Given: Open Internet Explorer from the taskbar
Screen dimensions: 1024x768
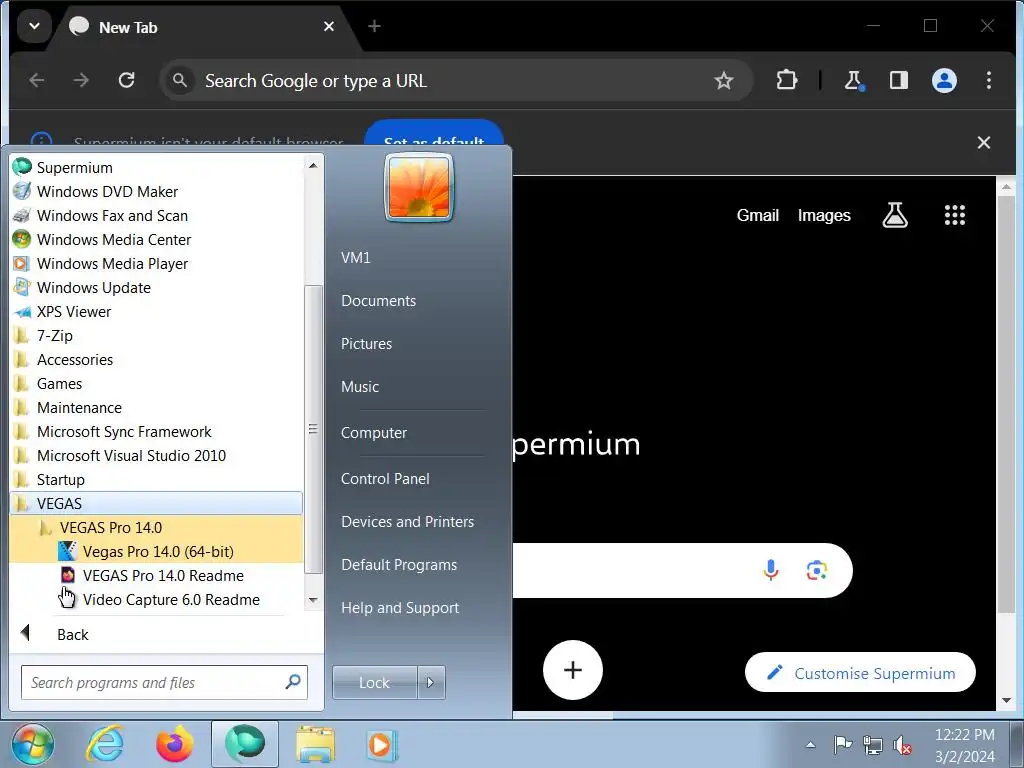Looking at the screenshot, I should click(106, 744).
